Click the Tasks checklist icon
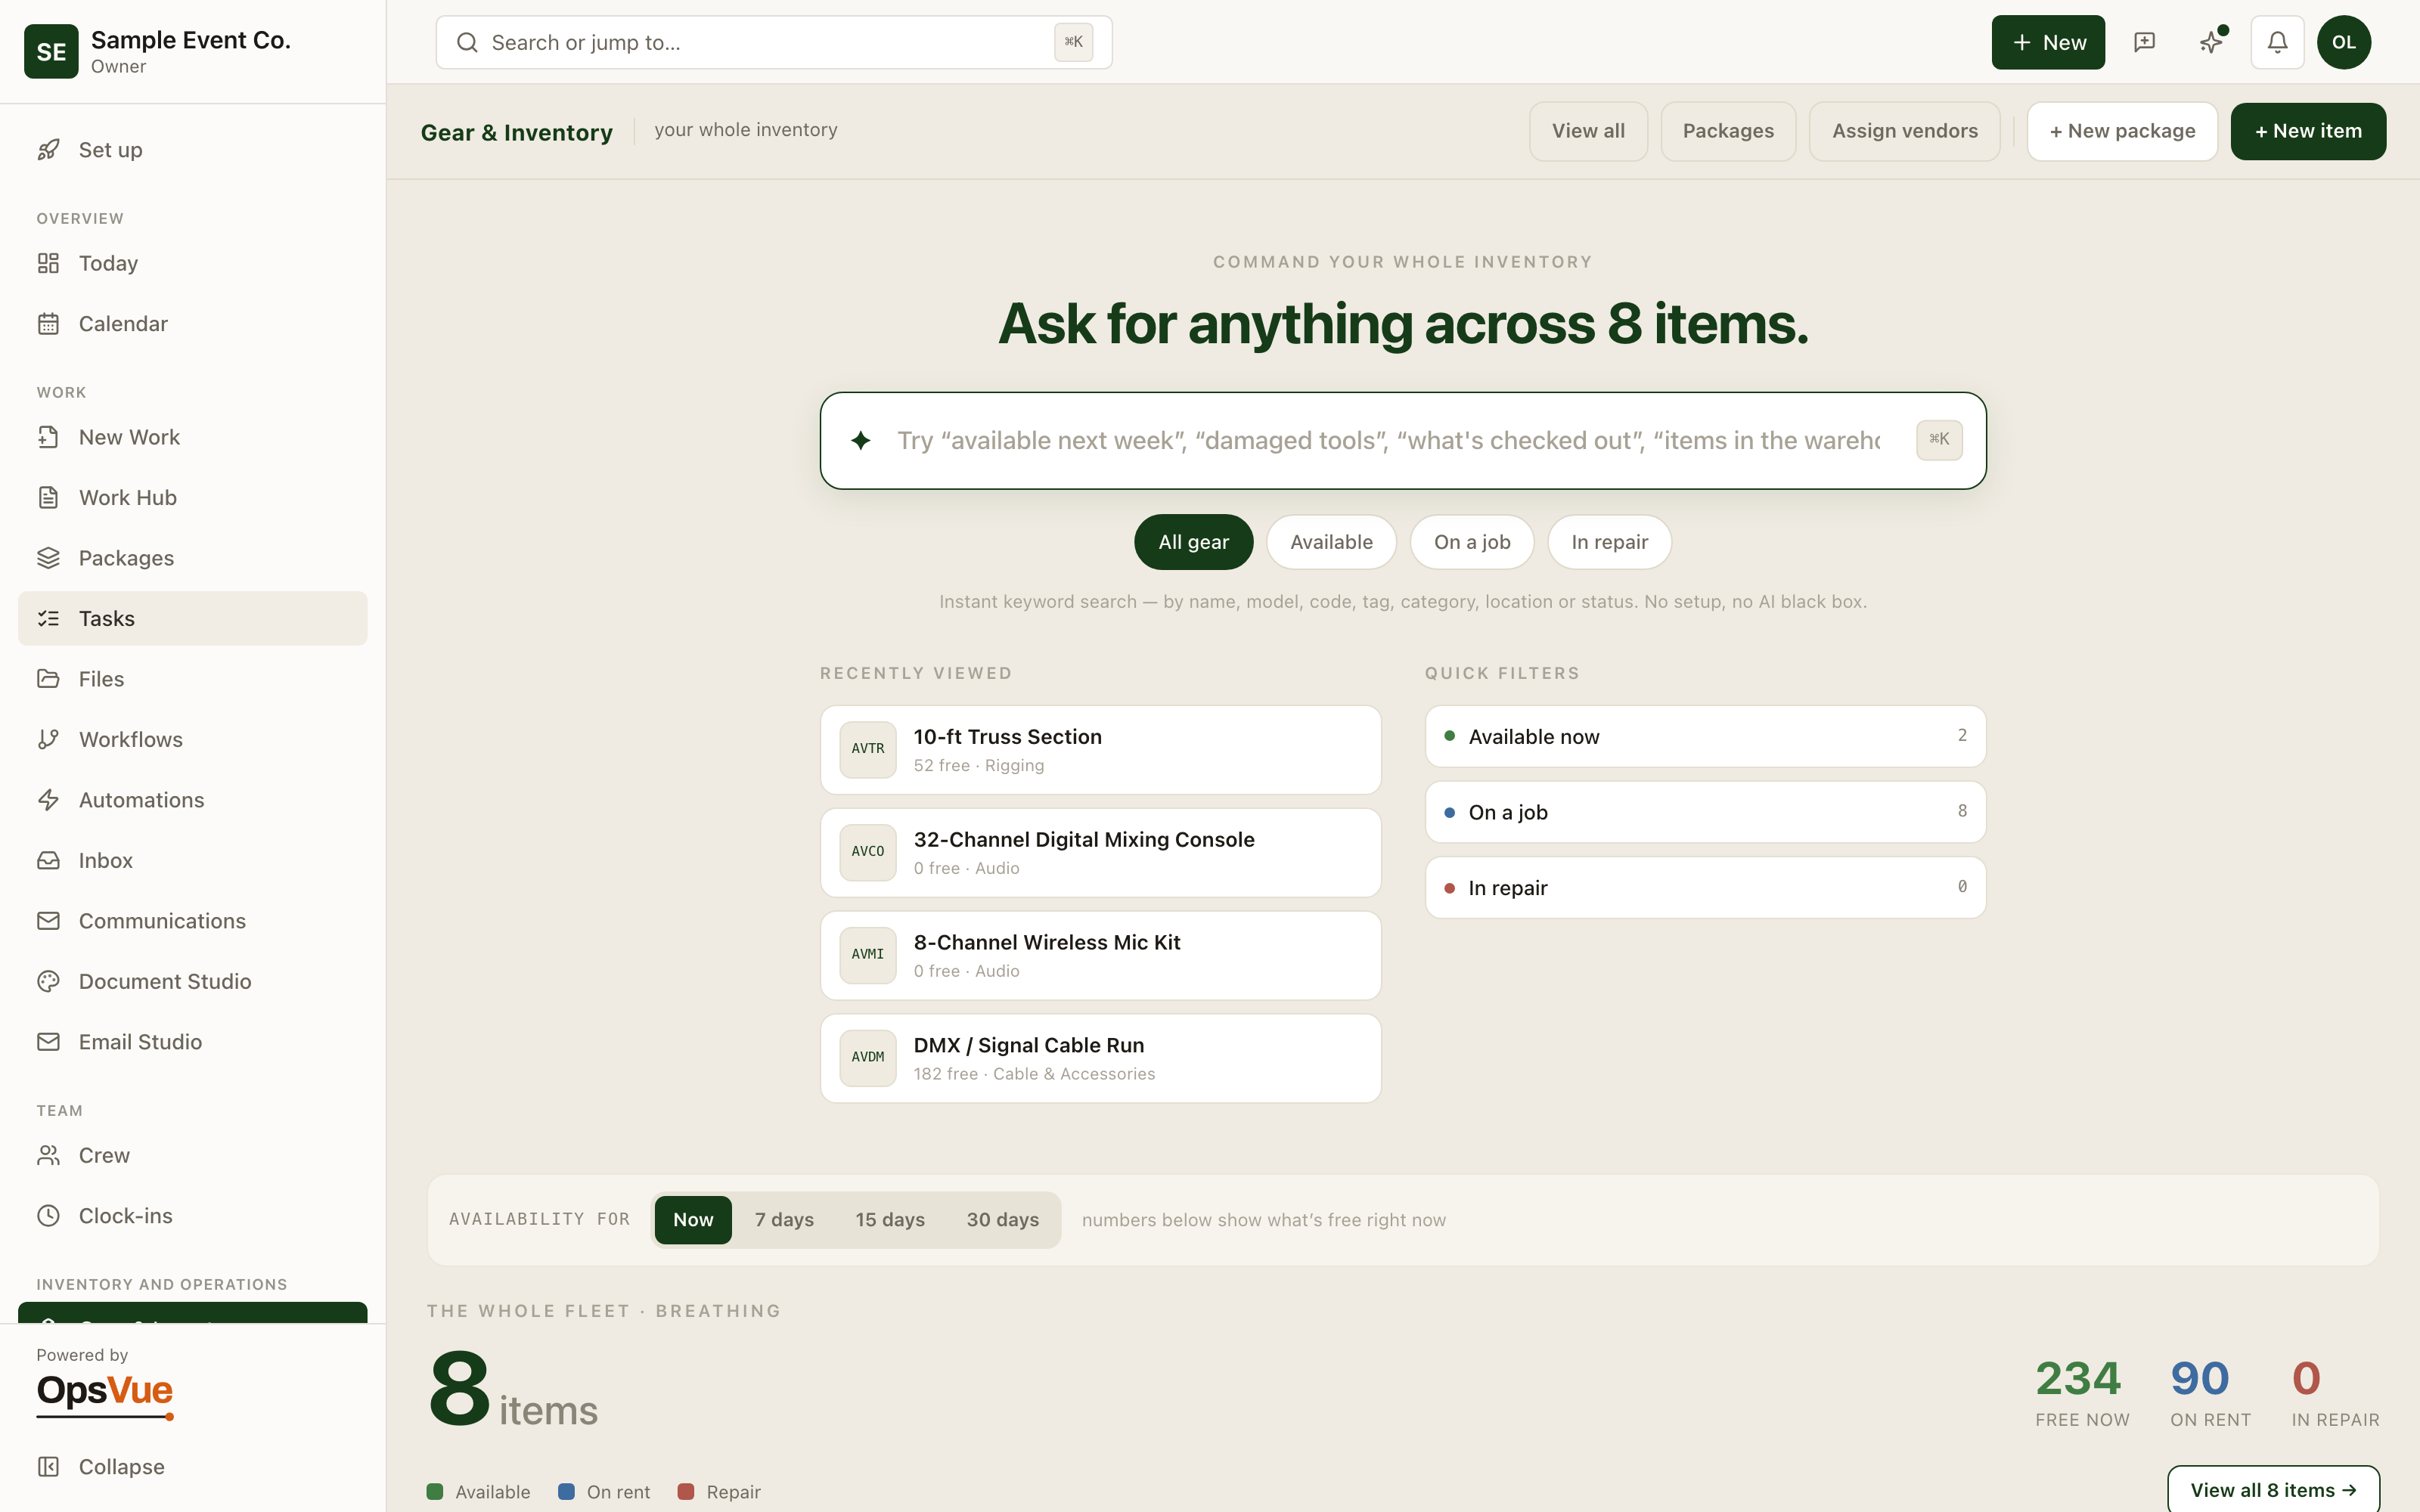Image resolution: width=2420 pixels, height=1512 pixels. tap(48, 619)
